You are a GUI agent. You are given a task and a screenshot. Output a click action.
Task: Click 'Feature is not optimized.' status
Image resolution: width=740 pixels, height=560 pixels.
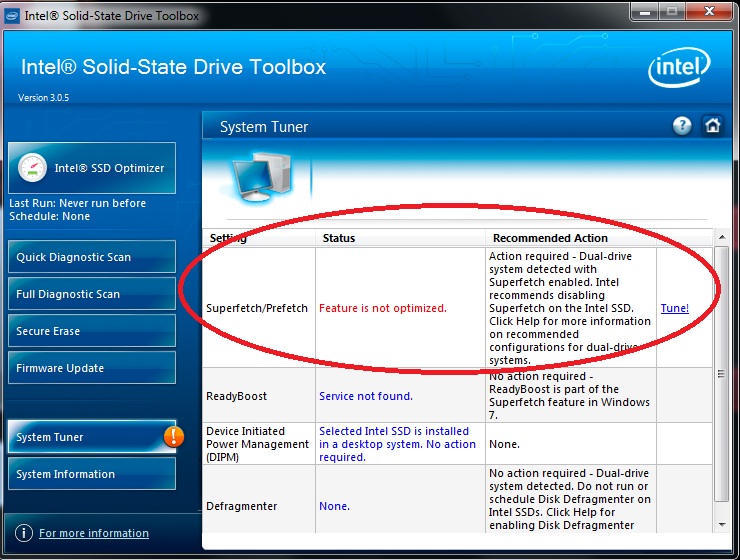click(383, 308)
